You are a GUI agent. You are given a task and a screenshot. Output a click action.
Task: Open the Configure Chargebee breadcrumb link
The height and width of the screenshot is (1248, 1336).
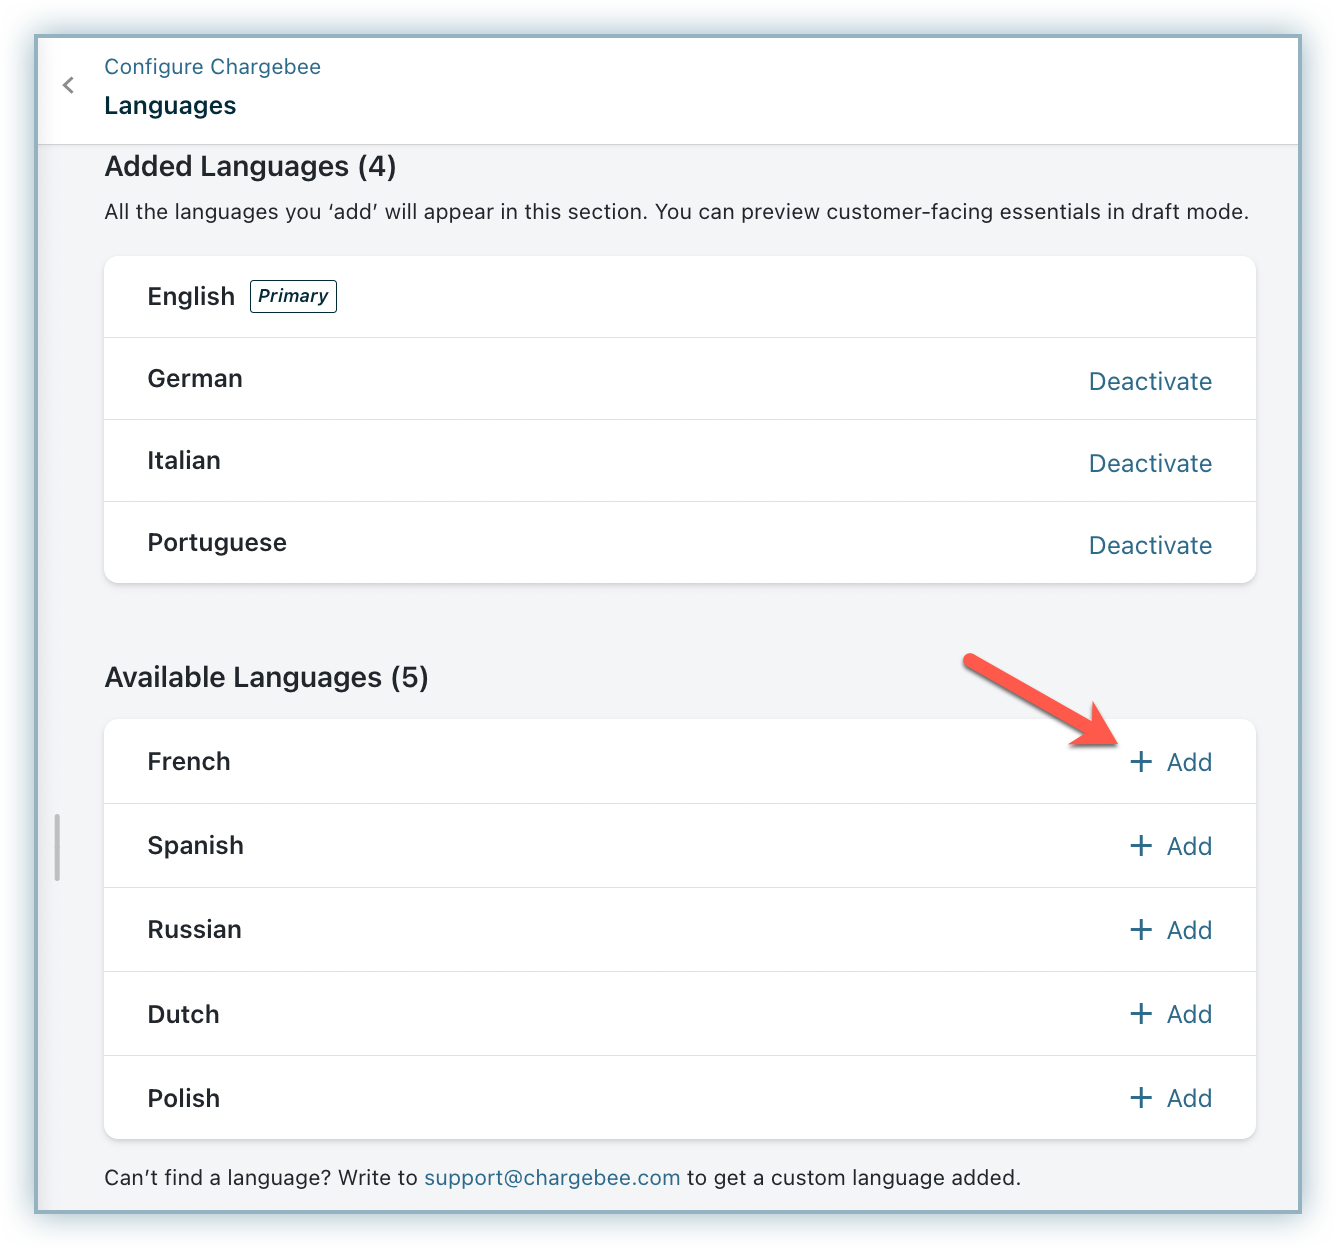212,67
